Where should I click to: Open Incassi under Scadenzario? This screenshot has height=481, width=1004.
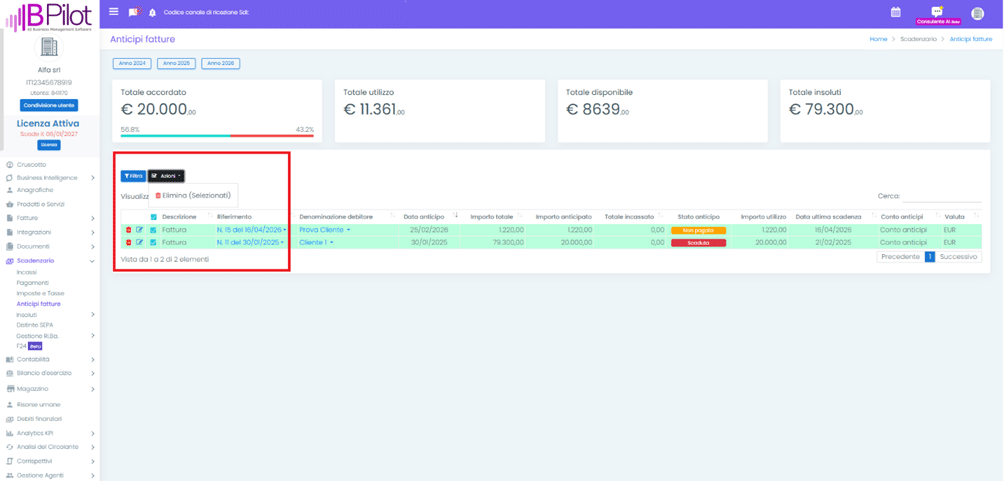coord(26,272)
